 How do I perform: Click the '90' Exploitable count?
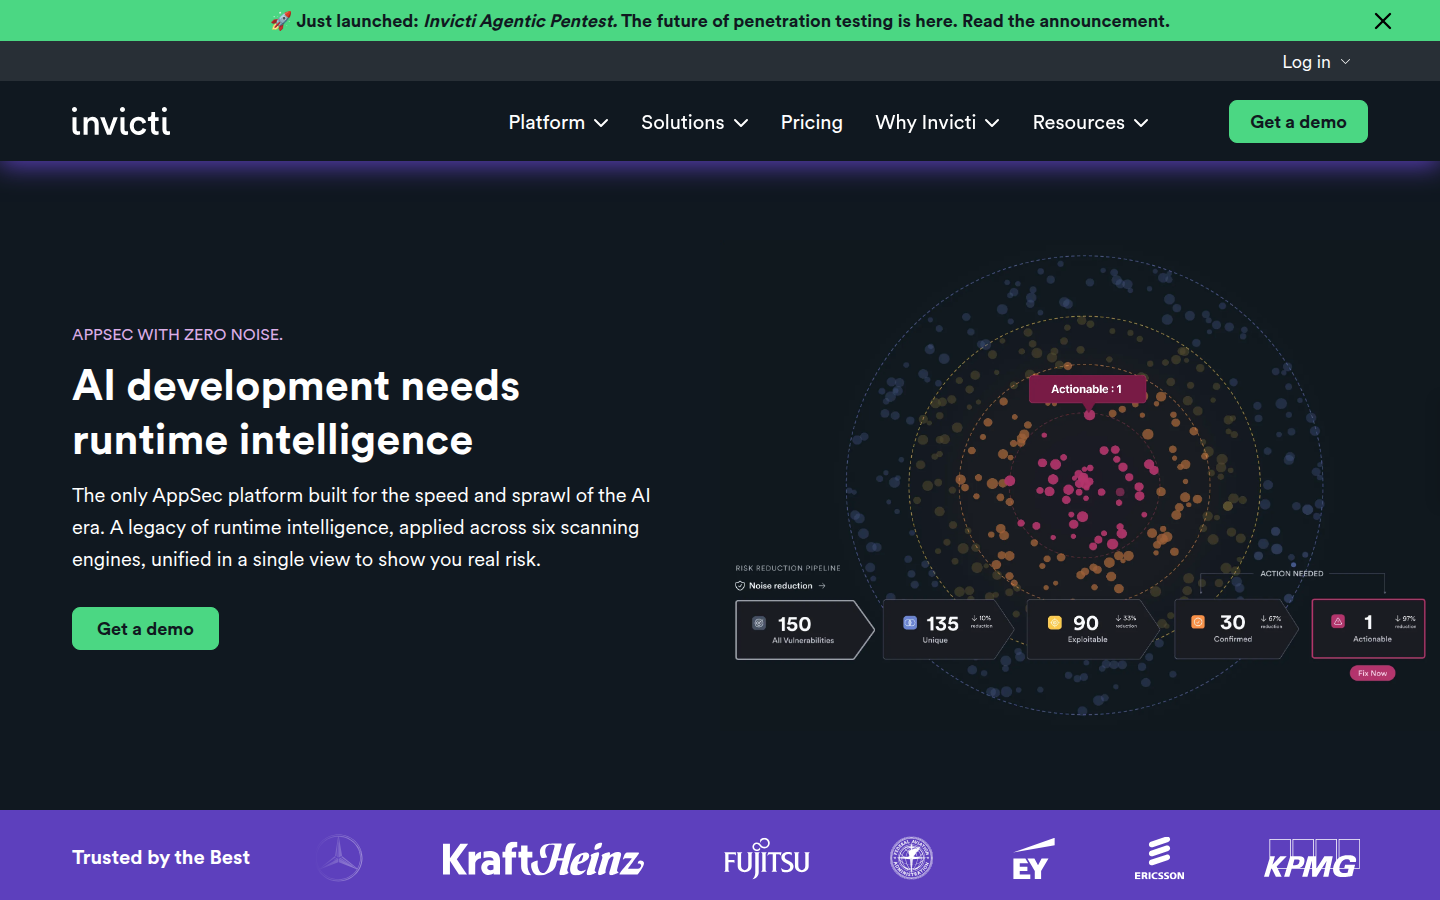(x=1086, y=623)
